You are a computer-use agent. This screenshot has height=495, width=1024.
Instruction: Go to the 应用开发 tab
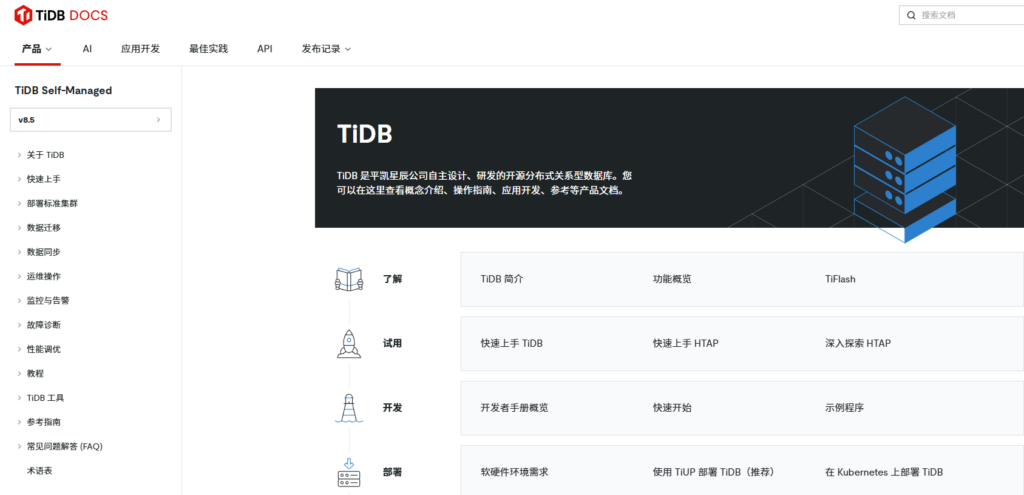pyautogui.click(x=140, y=49)
